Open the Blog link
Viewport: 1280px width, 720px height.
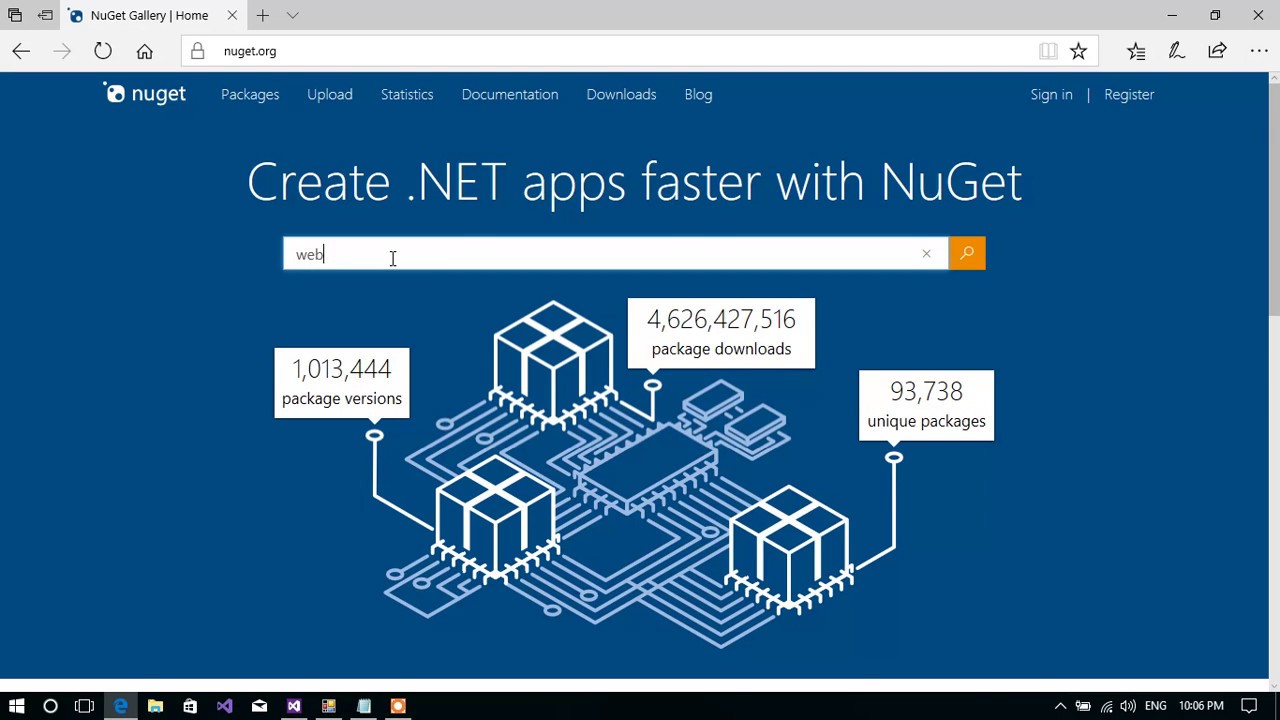point(698,94)
